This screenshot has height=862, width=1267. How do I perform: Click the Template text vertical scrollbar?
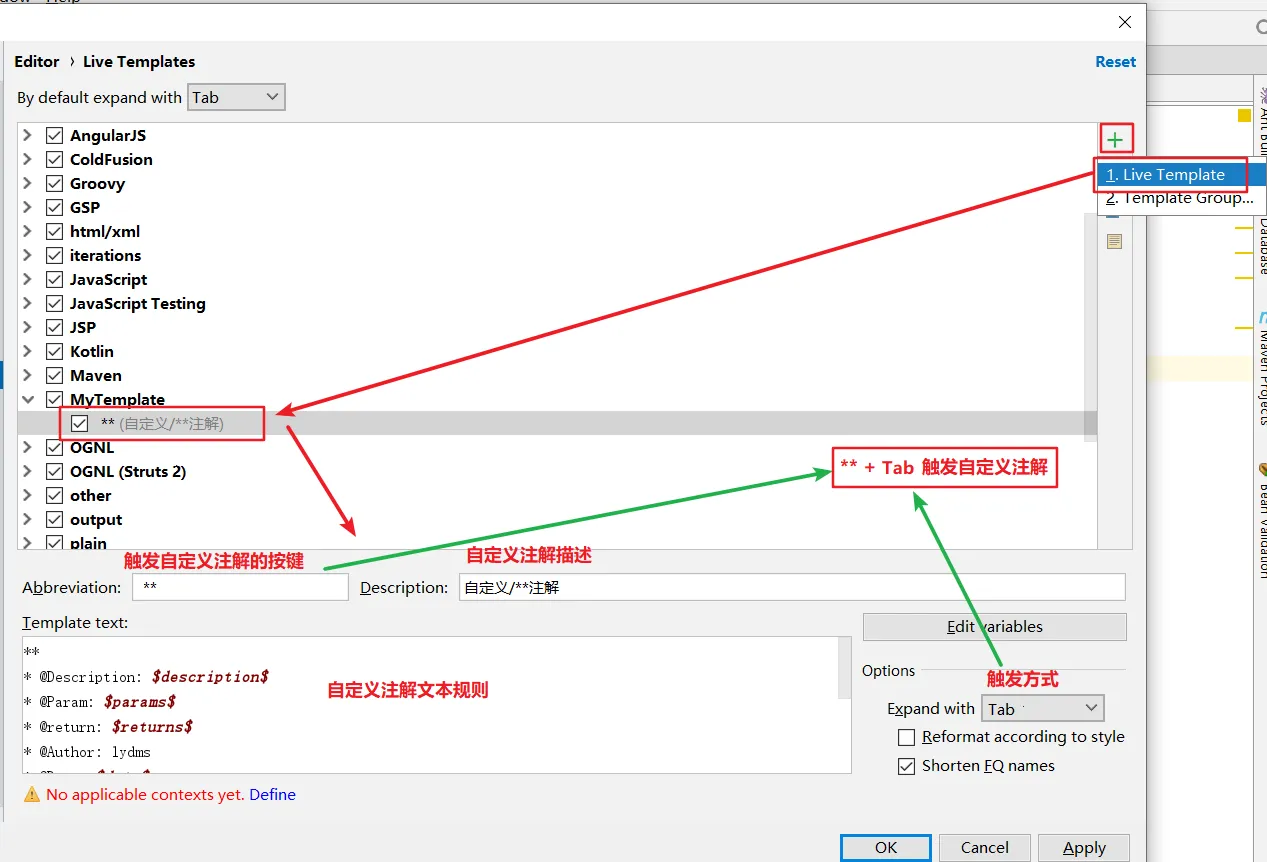pos(845,670)
